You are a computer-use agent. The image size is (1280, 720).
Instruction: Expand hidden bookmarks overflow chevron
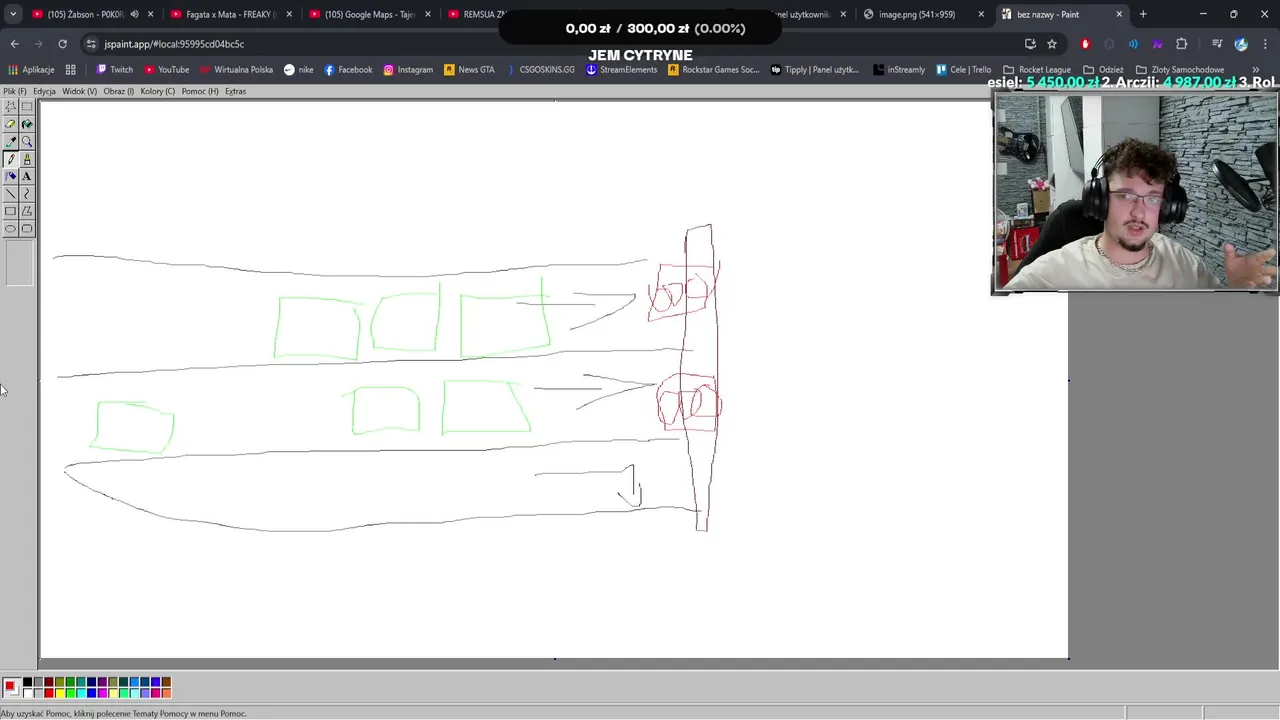pos(1255,70)
